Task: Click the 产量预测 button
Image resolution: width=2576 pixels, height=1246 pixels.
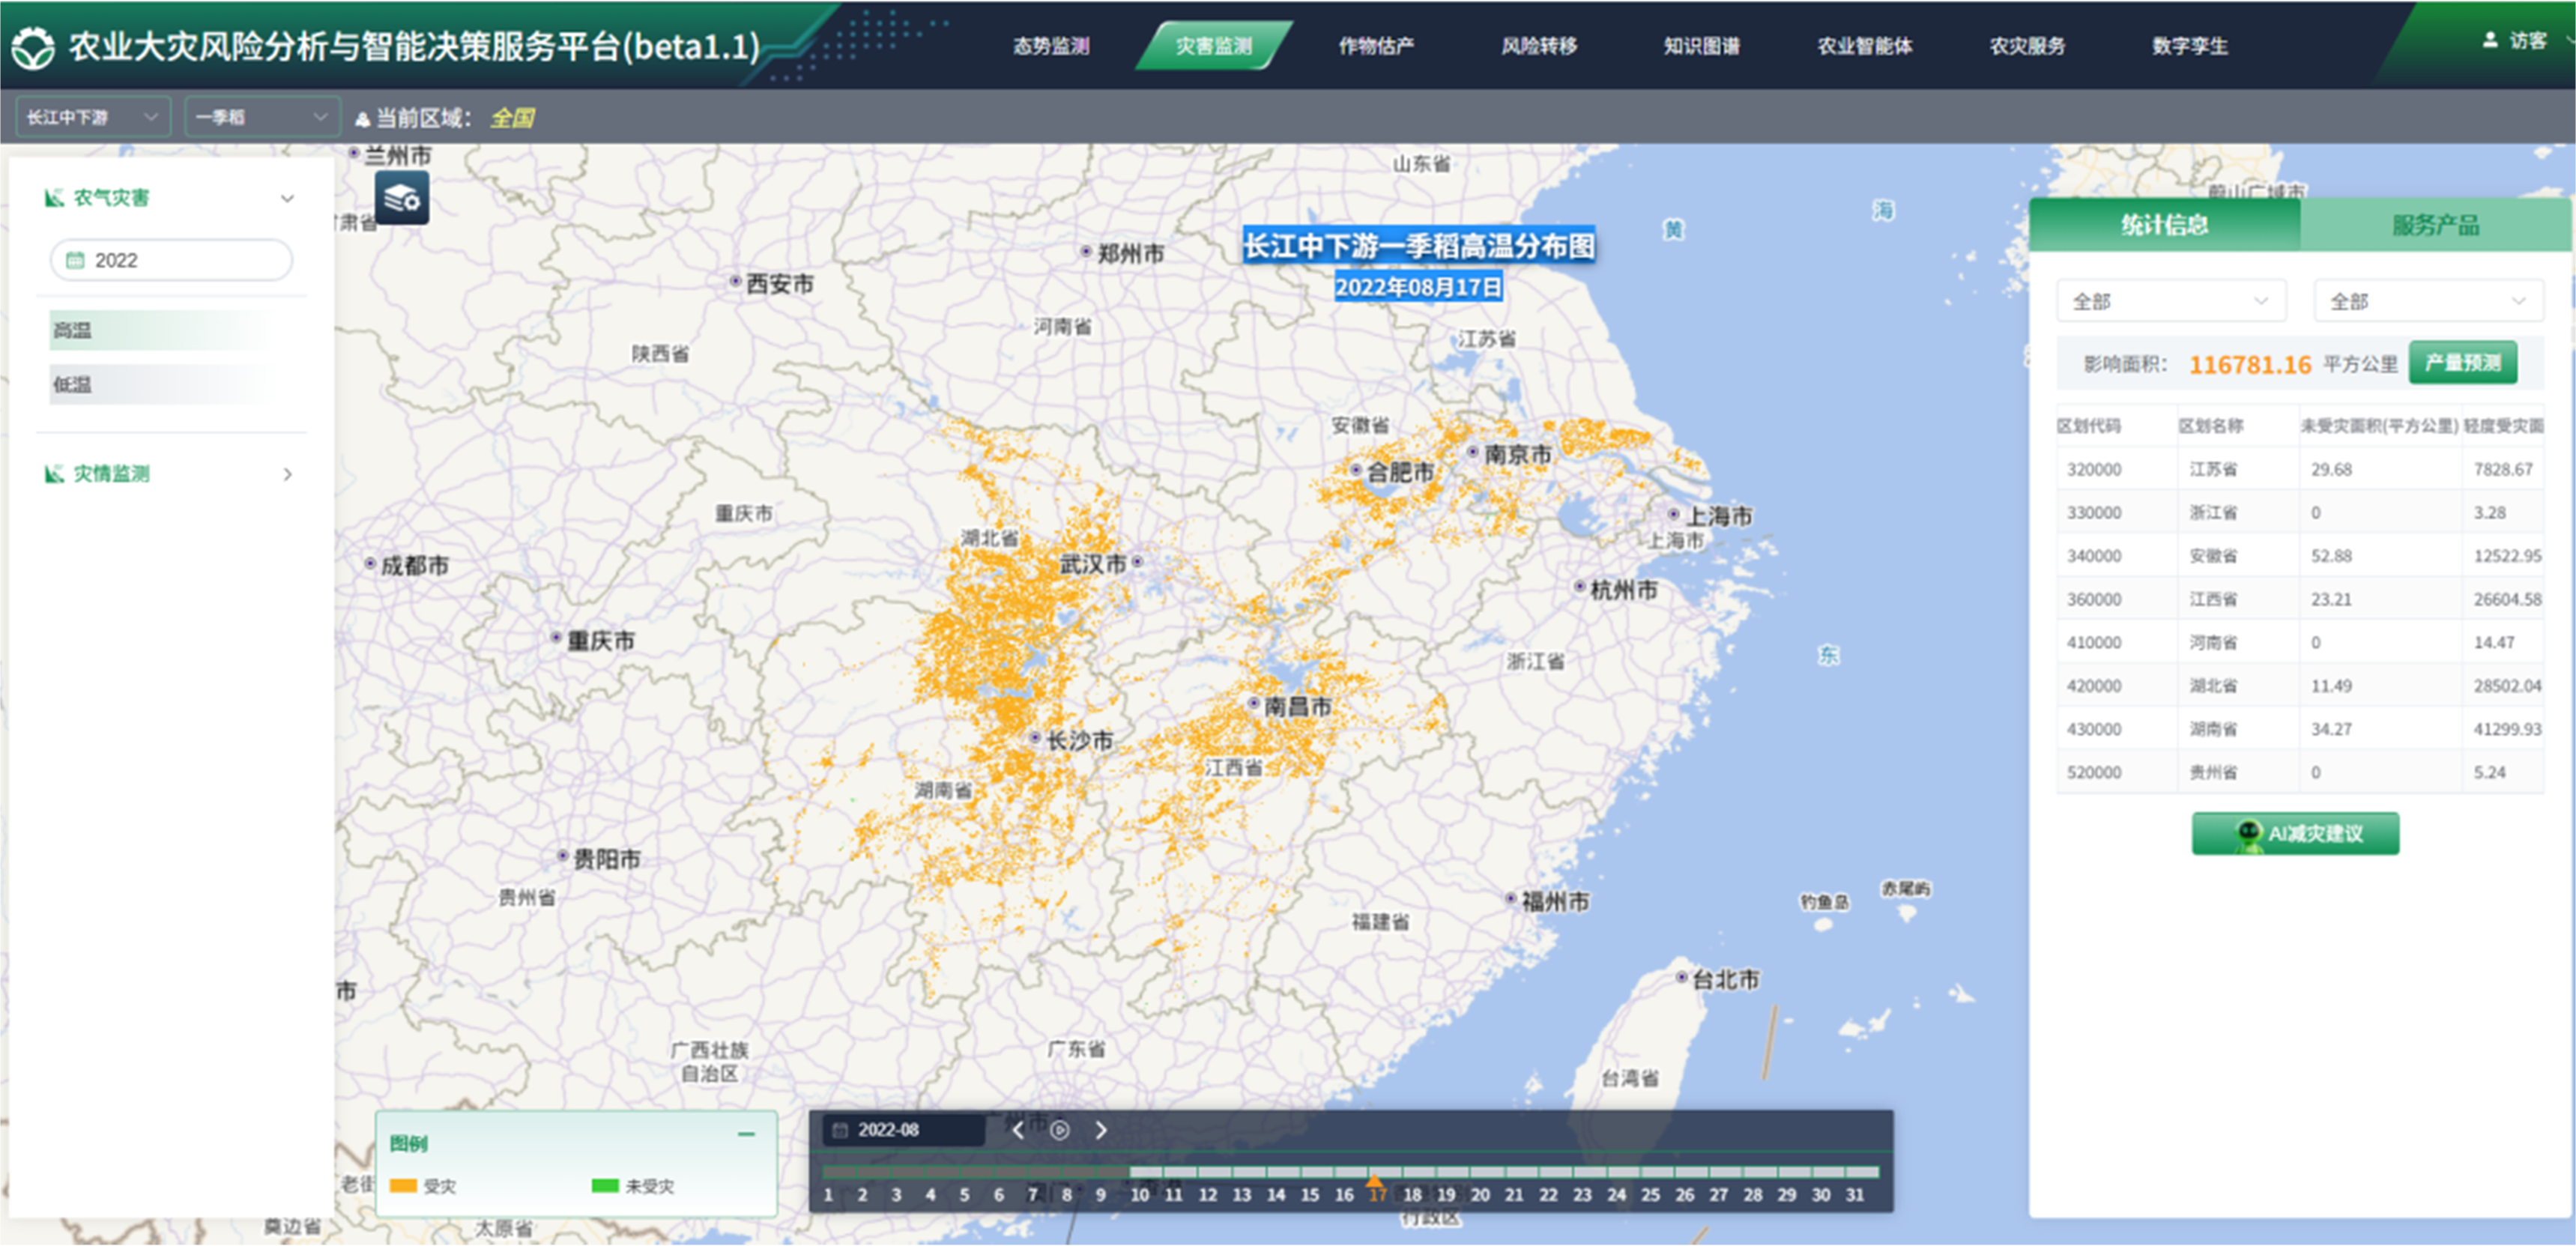Action: tap(2462, 363)
